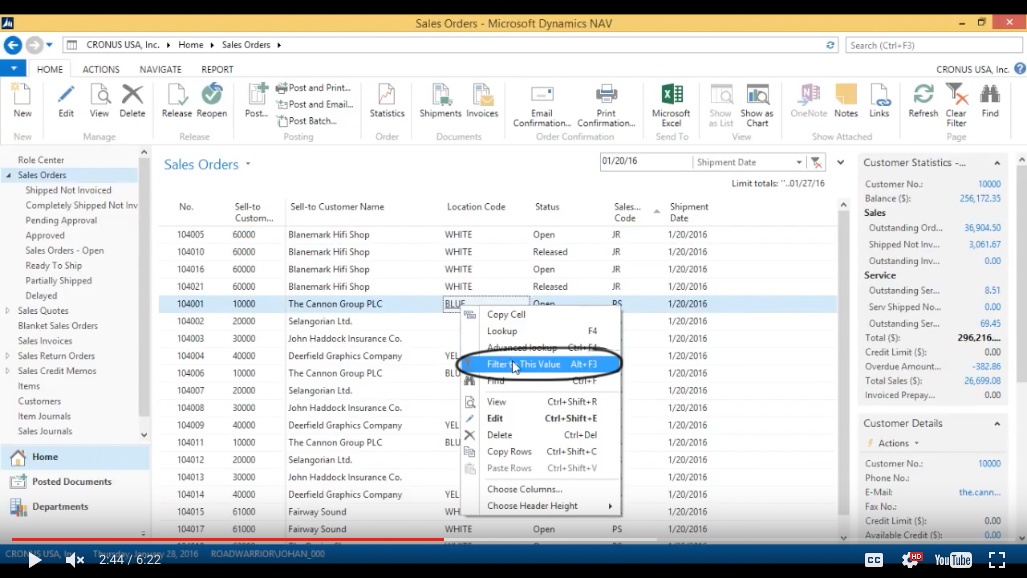Click Customer No. 10000 link in Customer Statistics

(989, 184)
